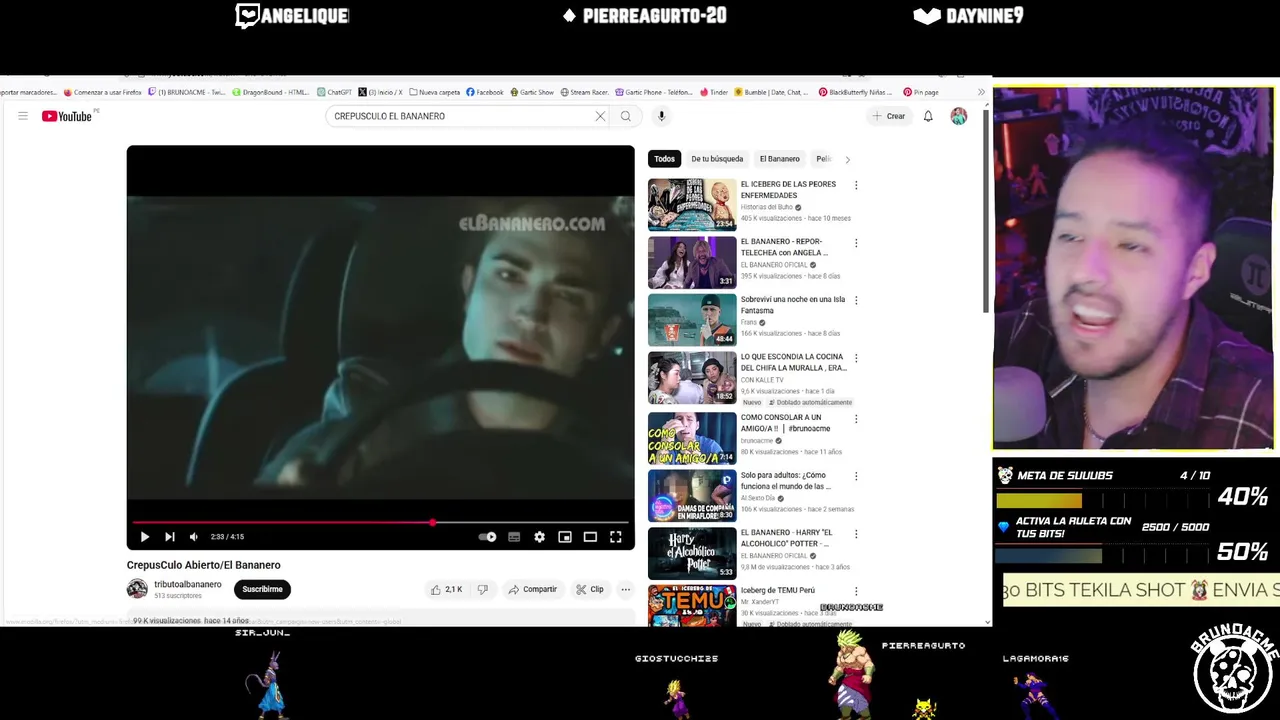This screenshot has width=1280, height=720.
Task: Start voice search with microphone icon
Action: point(661,116)
